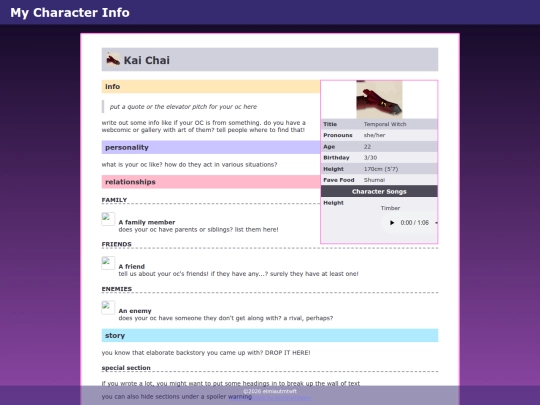Click the small avatar icon beside Kai Chai
Viewport: 540px width, 405px height.
click(x=113, y=60)
